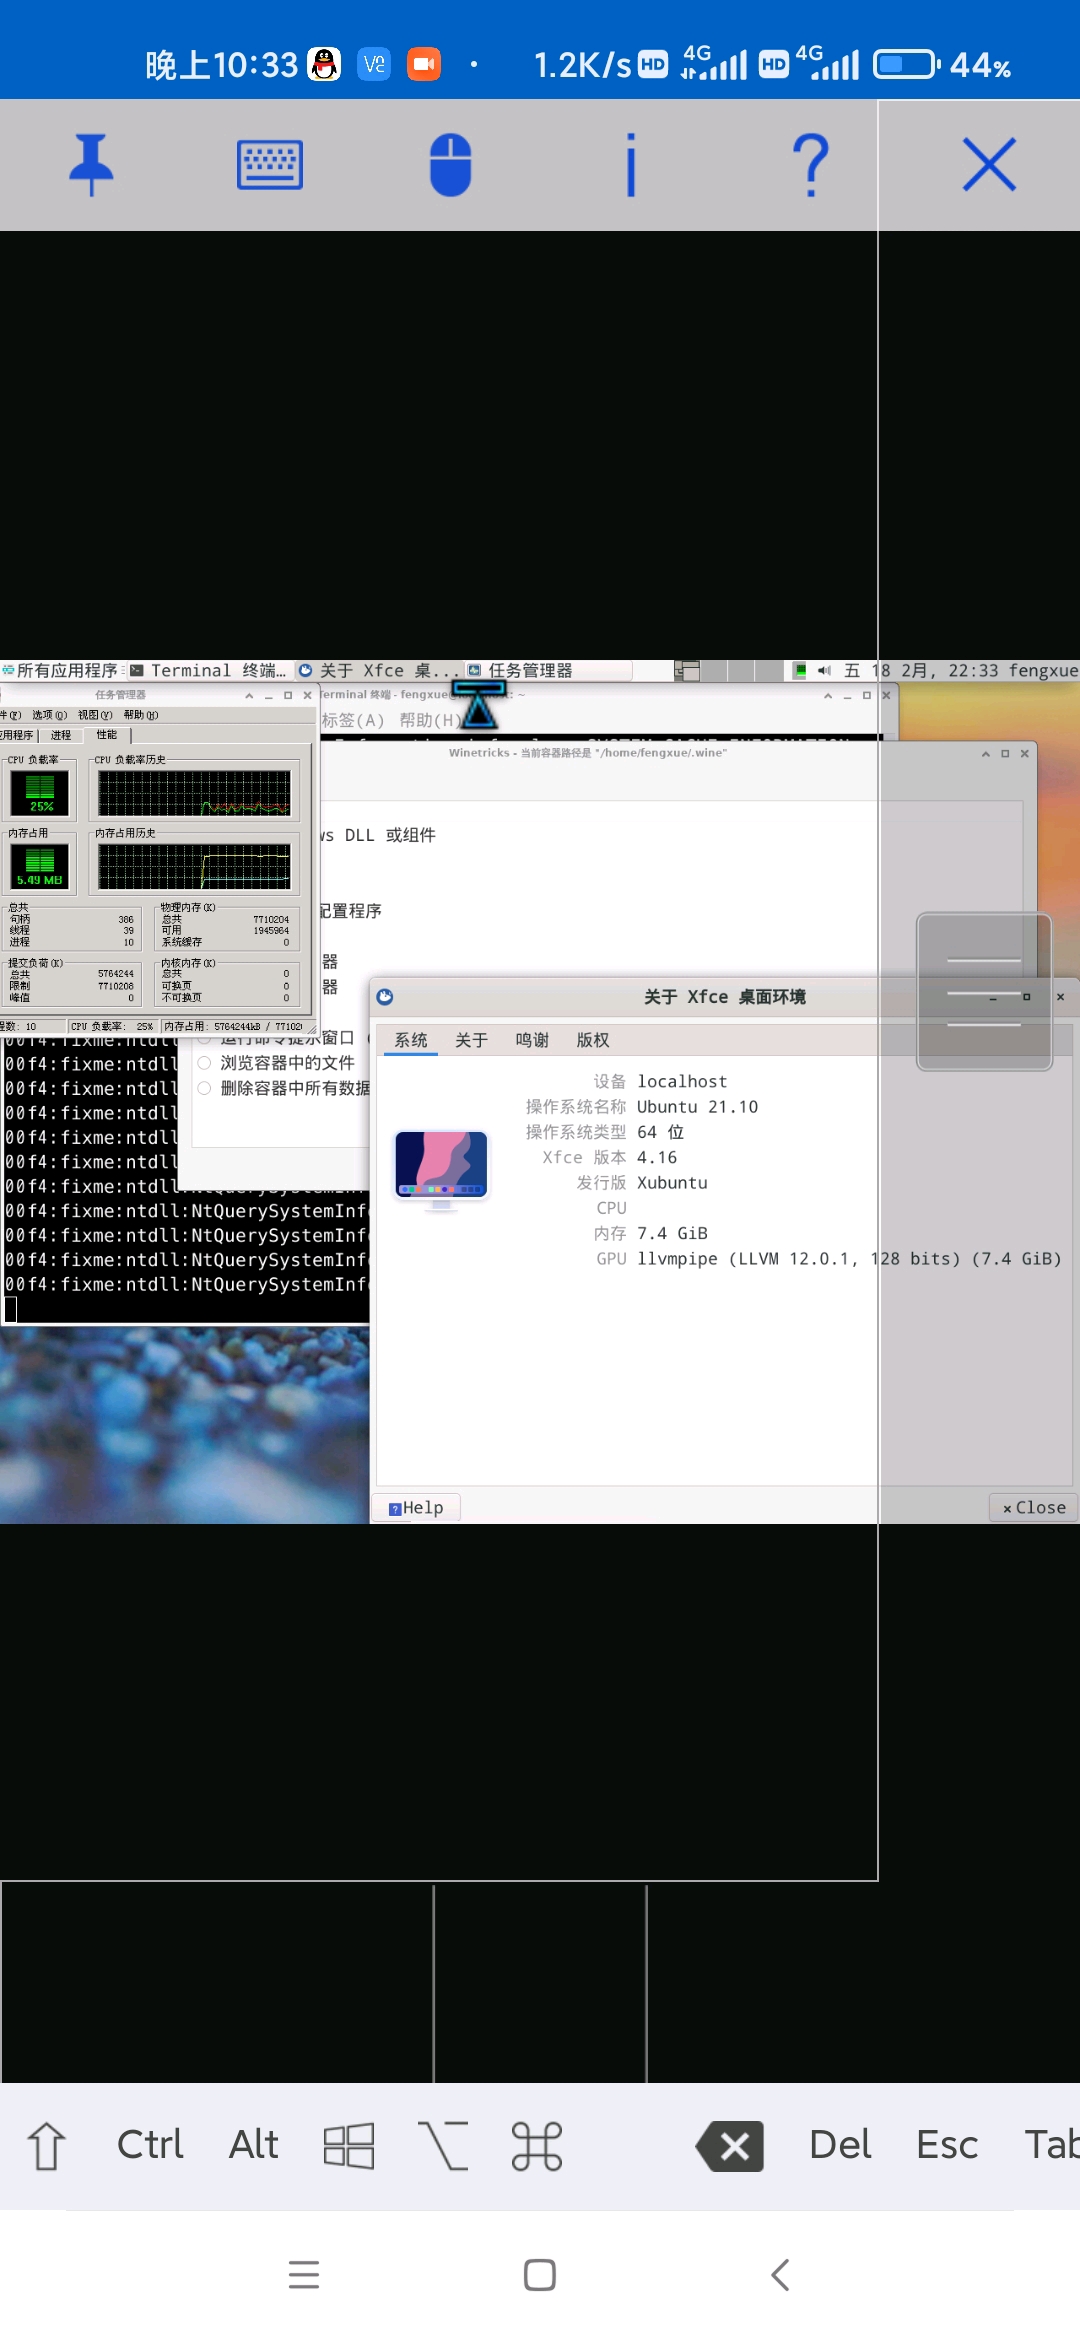Tap the Windows super key icon
Screen dimensions: 1080x2340
click(349, 2145)
